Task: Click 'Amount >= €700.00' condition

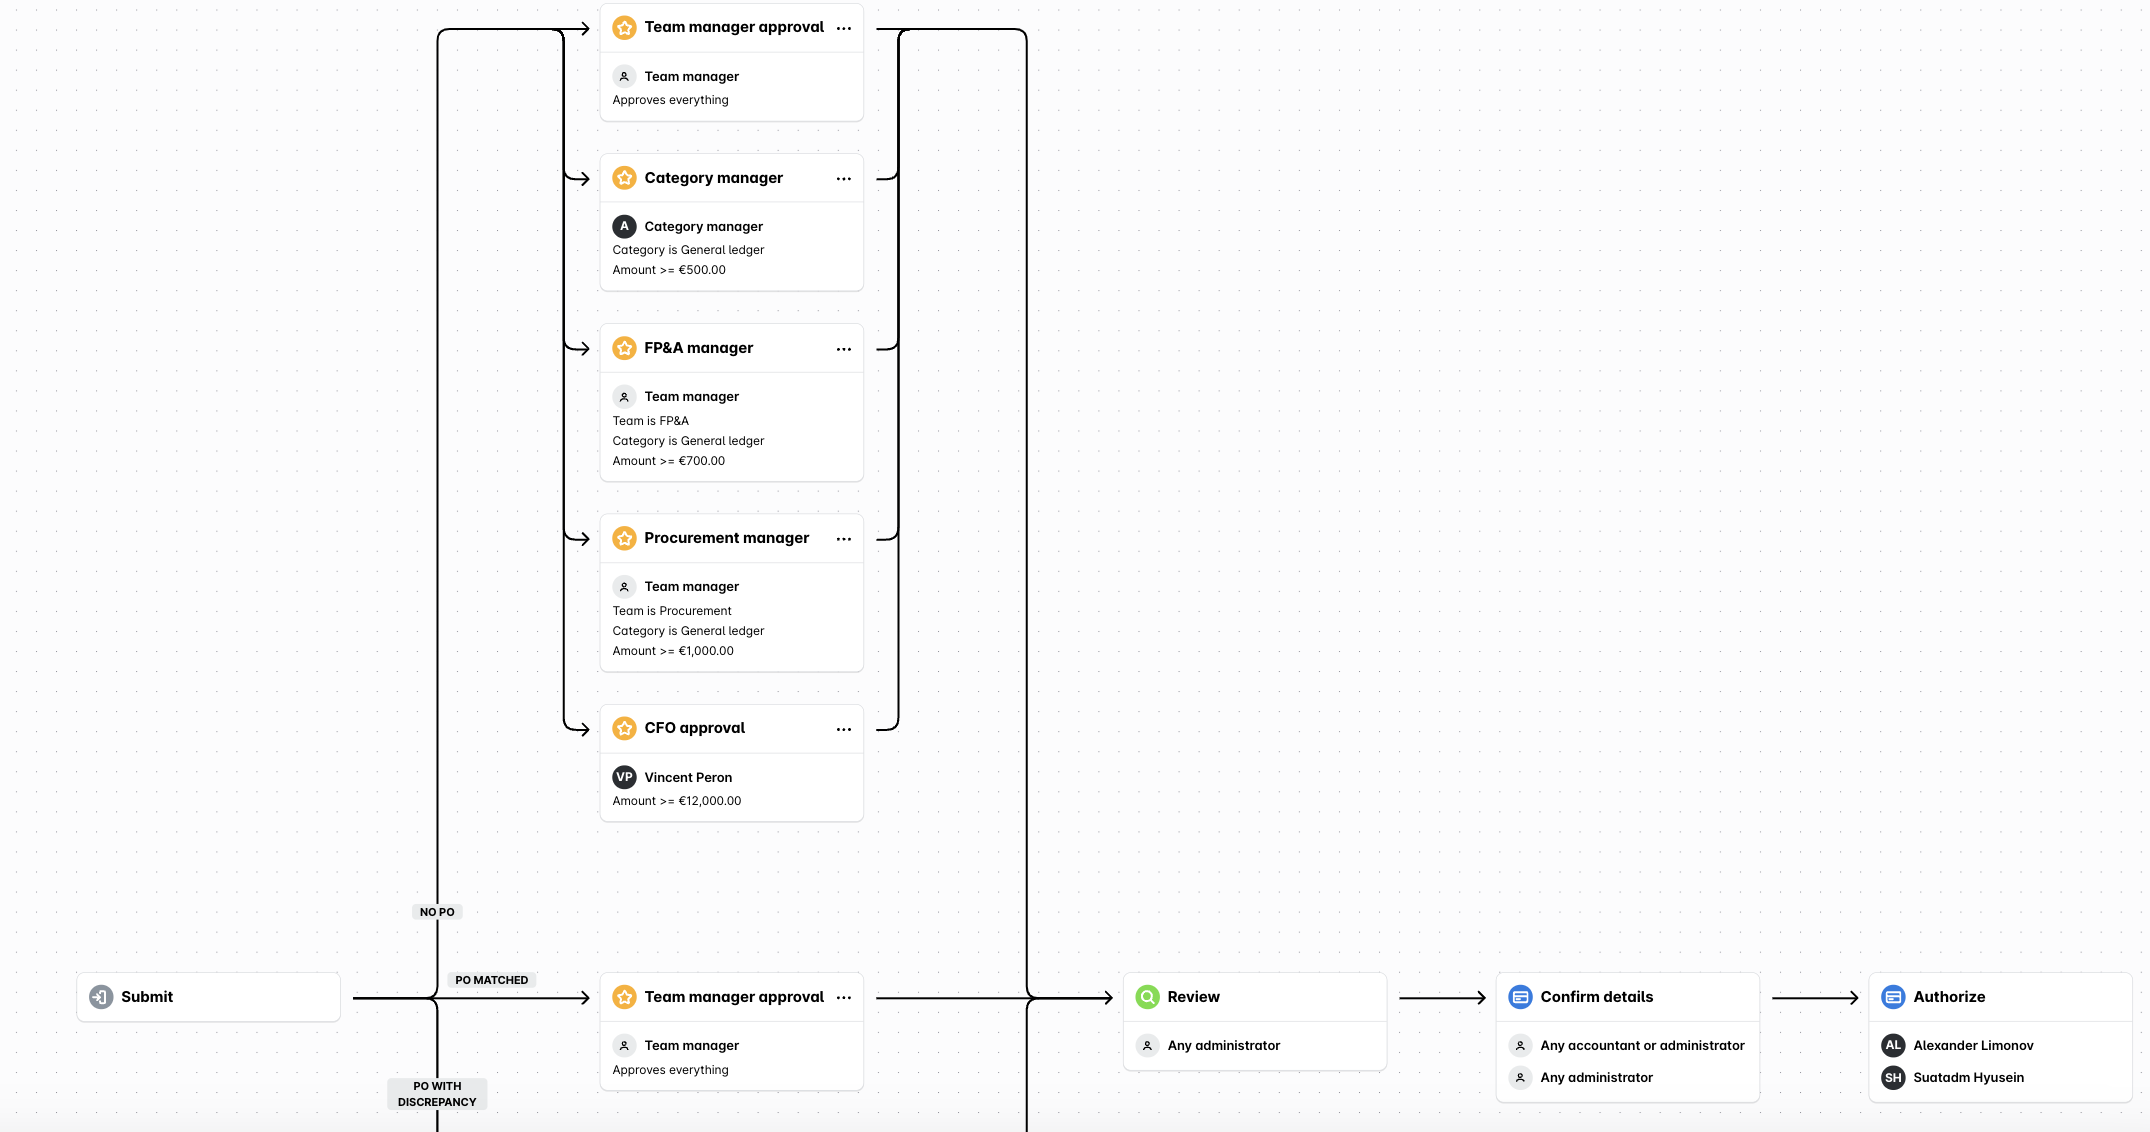Action: point(669,461)
